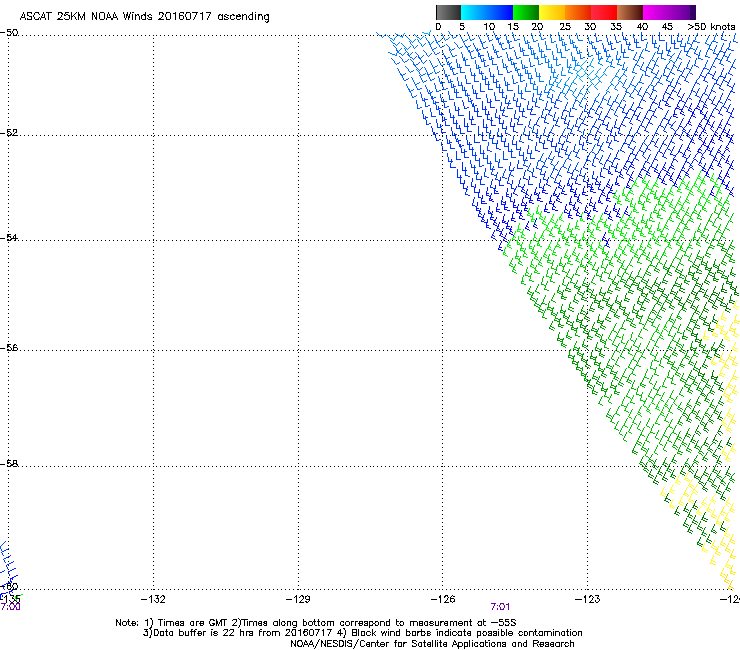Click the longitude label -126
Image resolution: width=740 pixels, height=650 pixels.
443,599
